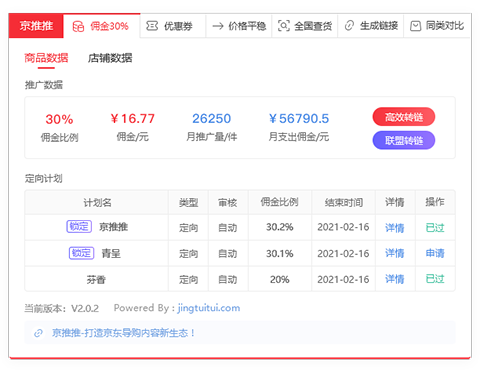This screenshot has height=376, width=480.
Task: Click 已过 status in 芬香 row
Action: pos(435,279)
